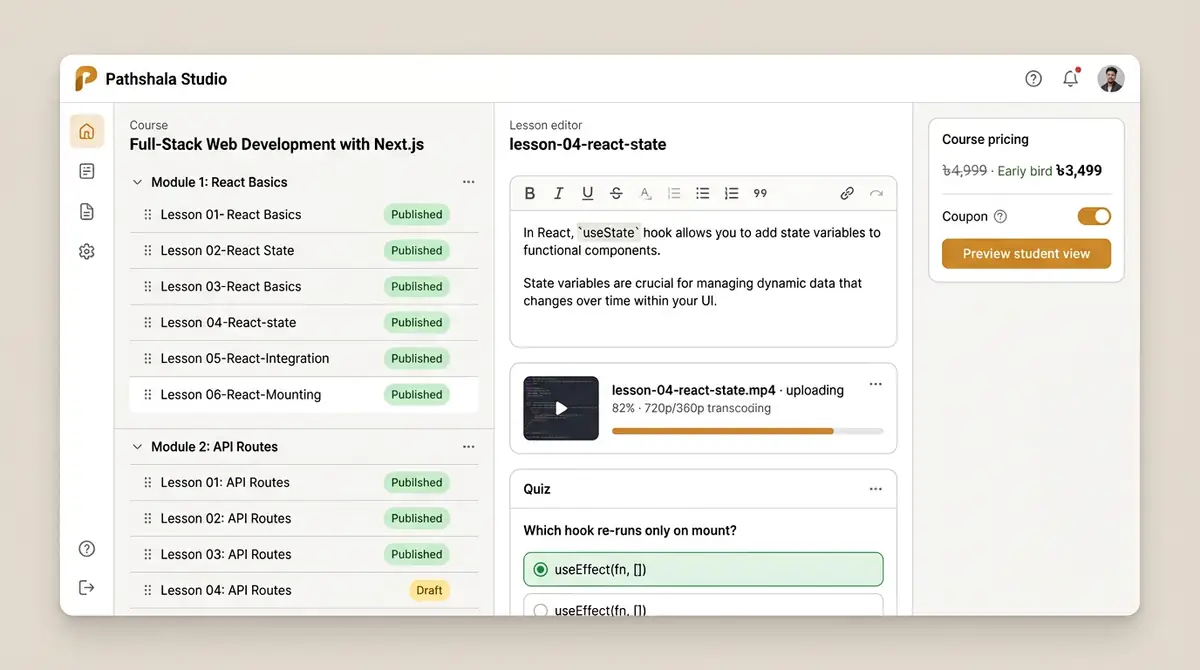Click the course title Full-Stack Web Development with Next.js
This screenshot has width=1200, height=670.
pos(277,144)
